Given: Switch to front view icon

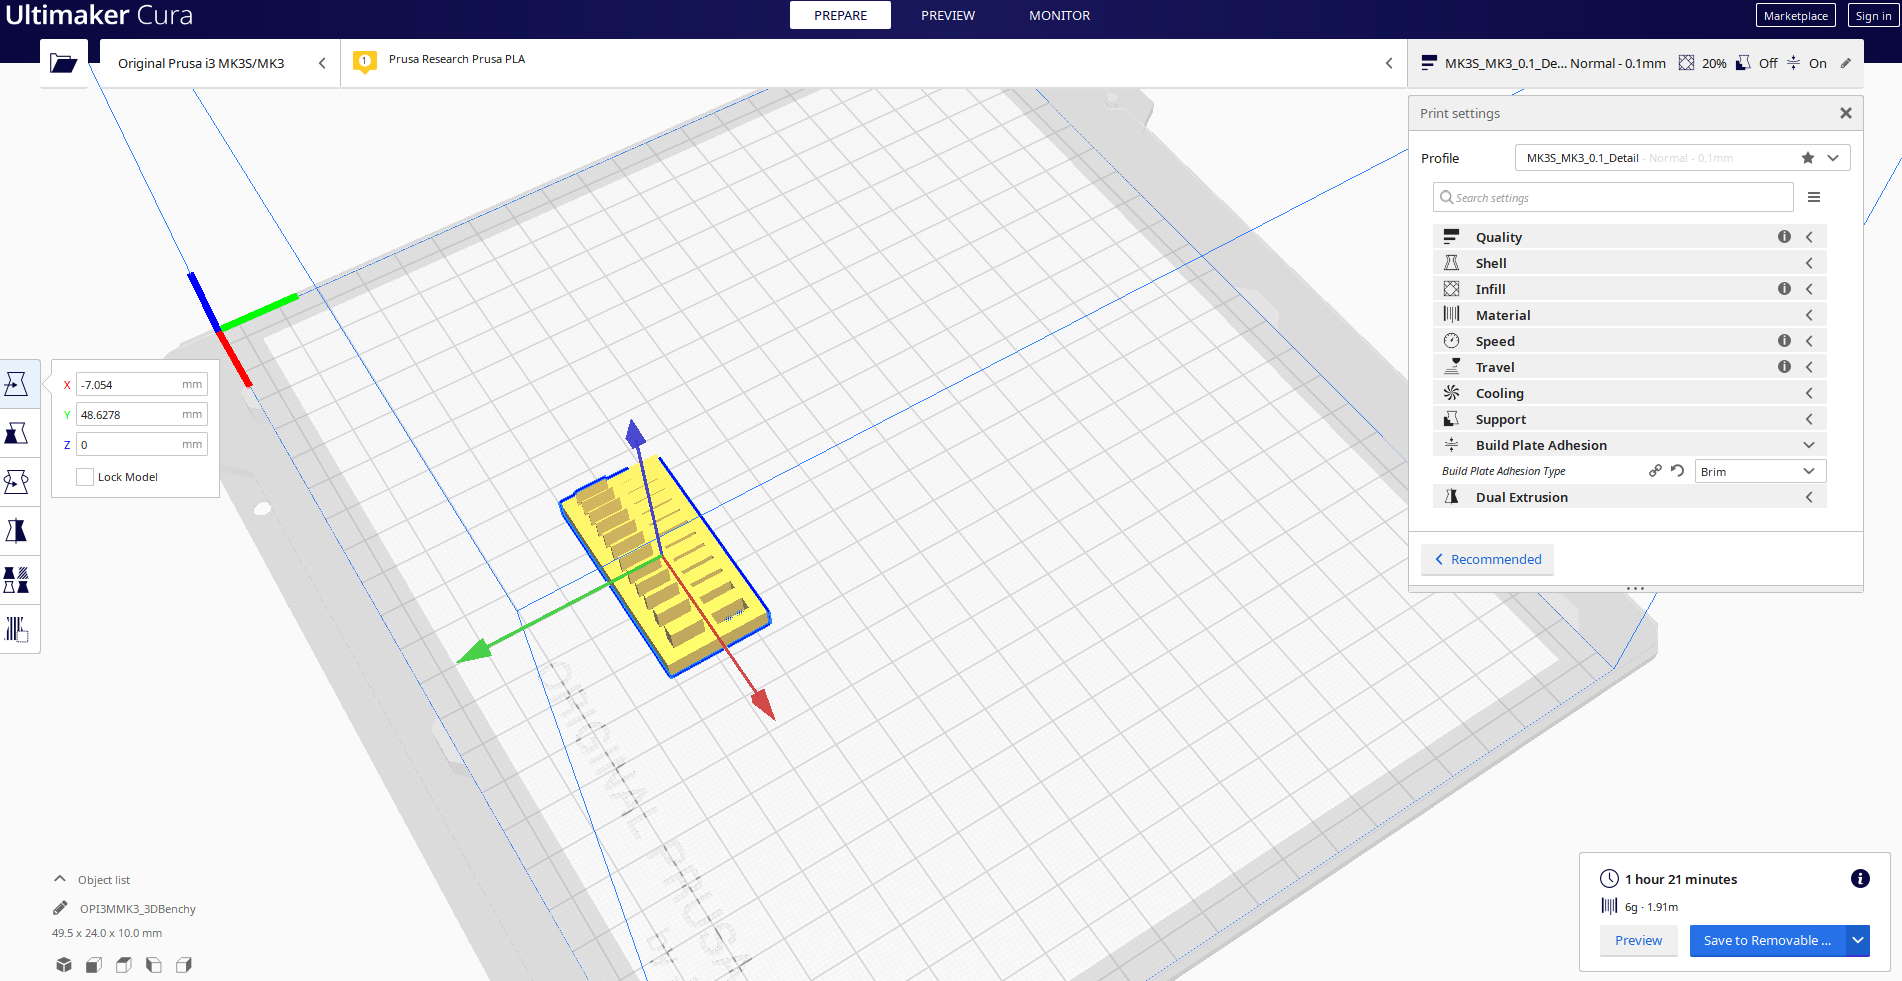Looking at the screenshot, I should click(94, 965).
